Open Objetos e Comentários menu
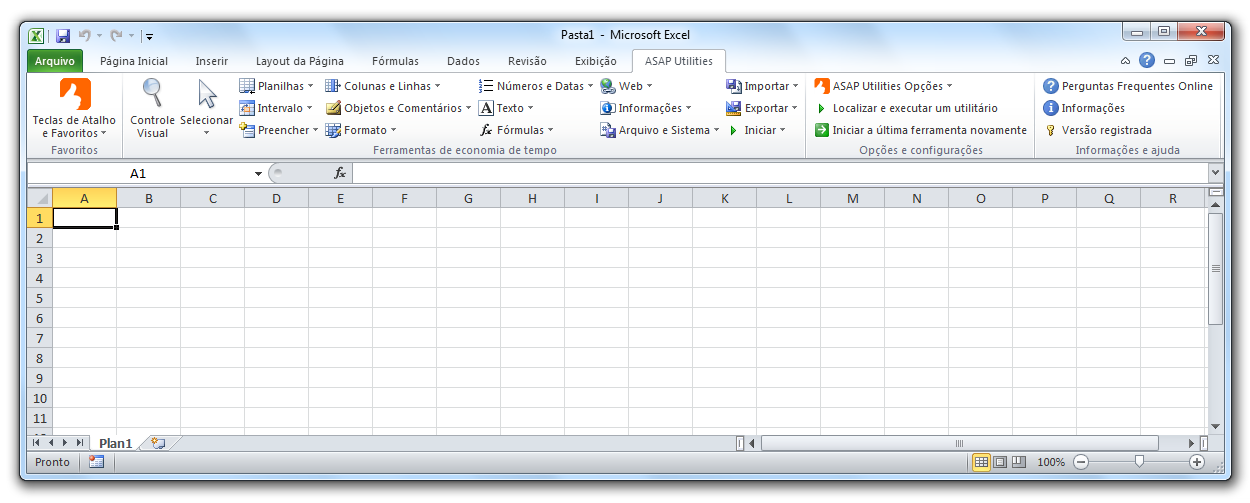 coord(399,108)
